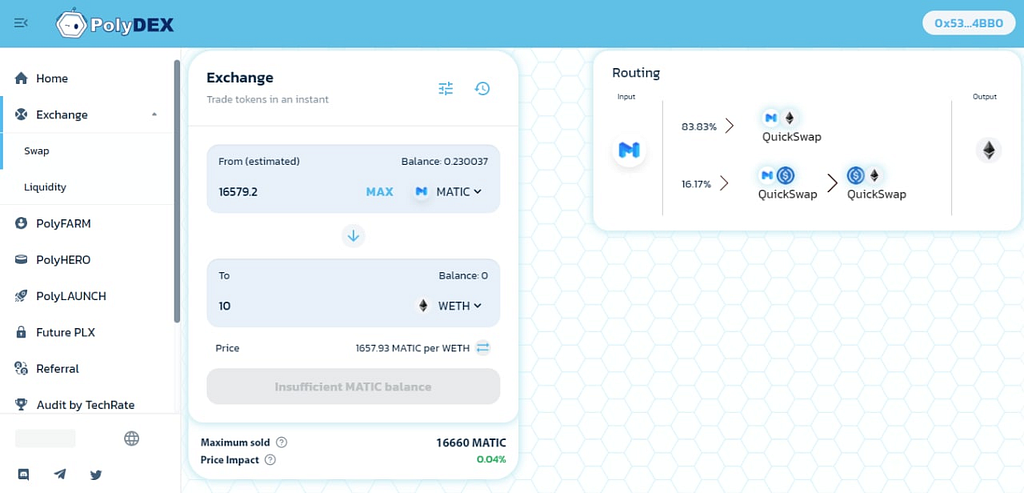Collapse the sidebar with the menu icon
Screen dimensions: 1024x493
tap(21, 23)
